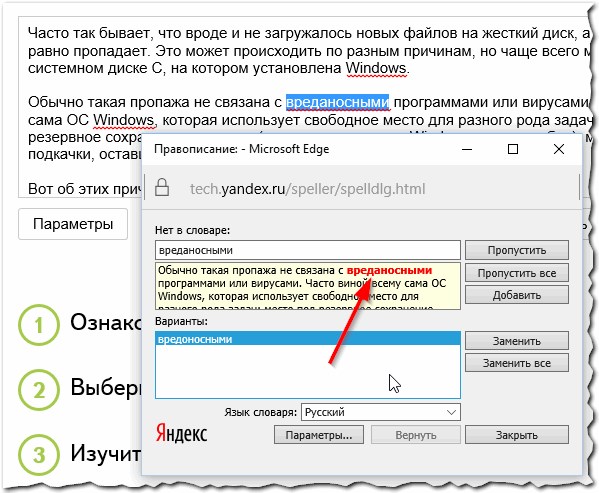Click the underlined word Windows in the first paragraph
The width and height of the screenshot is (599, 493).
[376, 69]
